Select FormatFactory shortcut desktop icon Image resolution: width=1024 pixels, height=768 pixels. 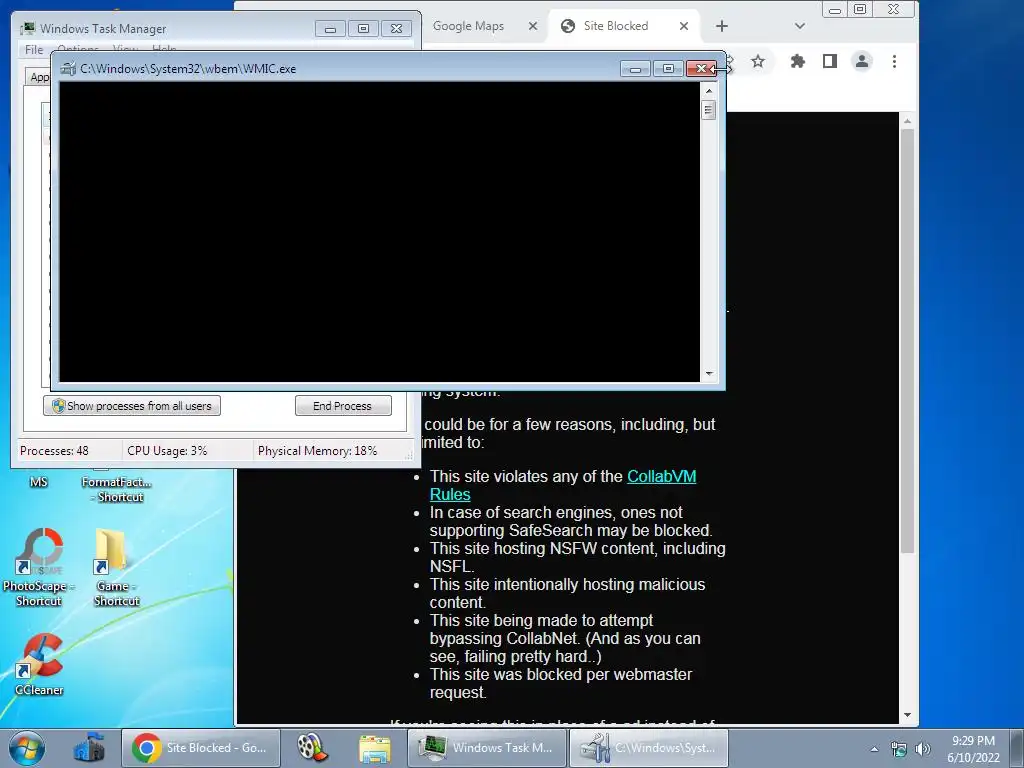(x=116, y=489)
